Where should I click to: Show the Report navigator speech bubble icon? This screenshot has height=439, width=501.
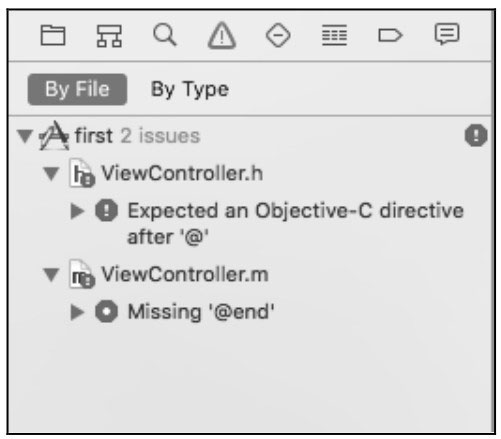[x=447, y=34]
